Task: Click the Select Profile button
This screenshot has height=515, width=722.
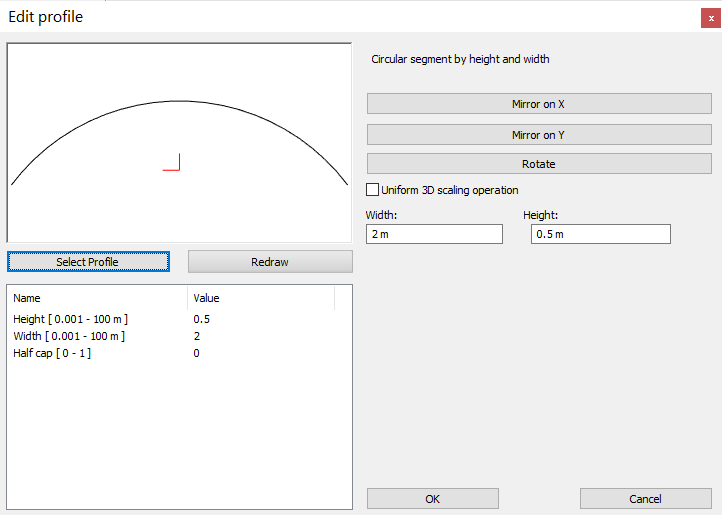Action: [88, 262]
